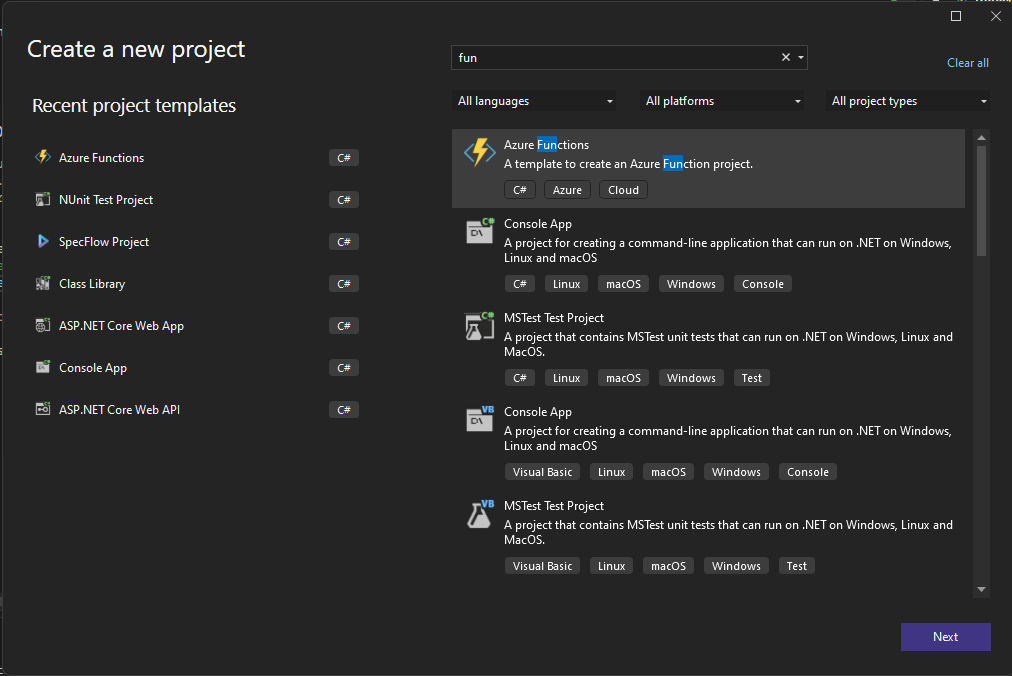1012x676 pixels.
Task: Clear the search text with the X button
Action: tap(786, 58)
